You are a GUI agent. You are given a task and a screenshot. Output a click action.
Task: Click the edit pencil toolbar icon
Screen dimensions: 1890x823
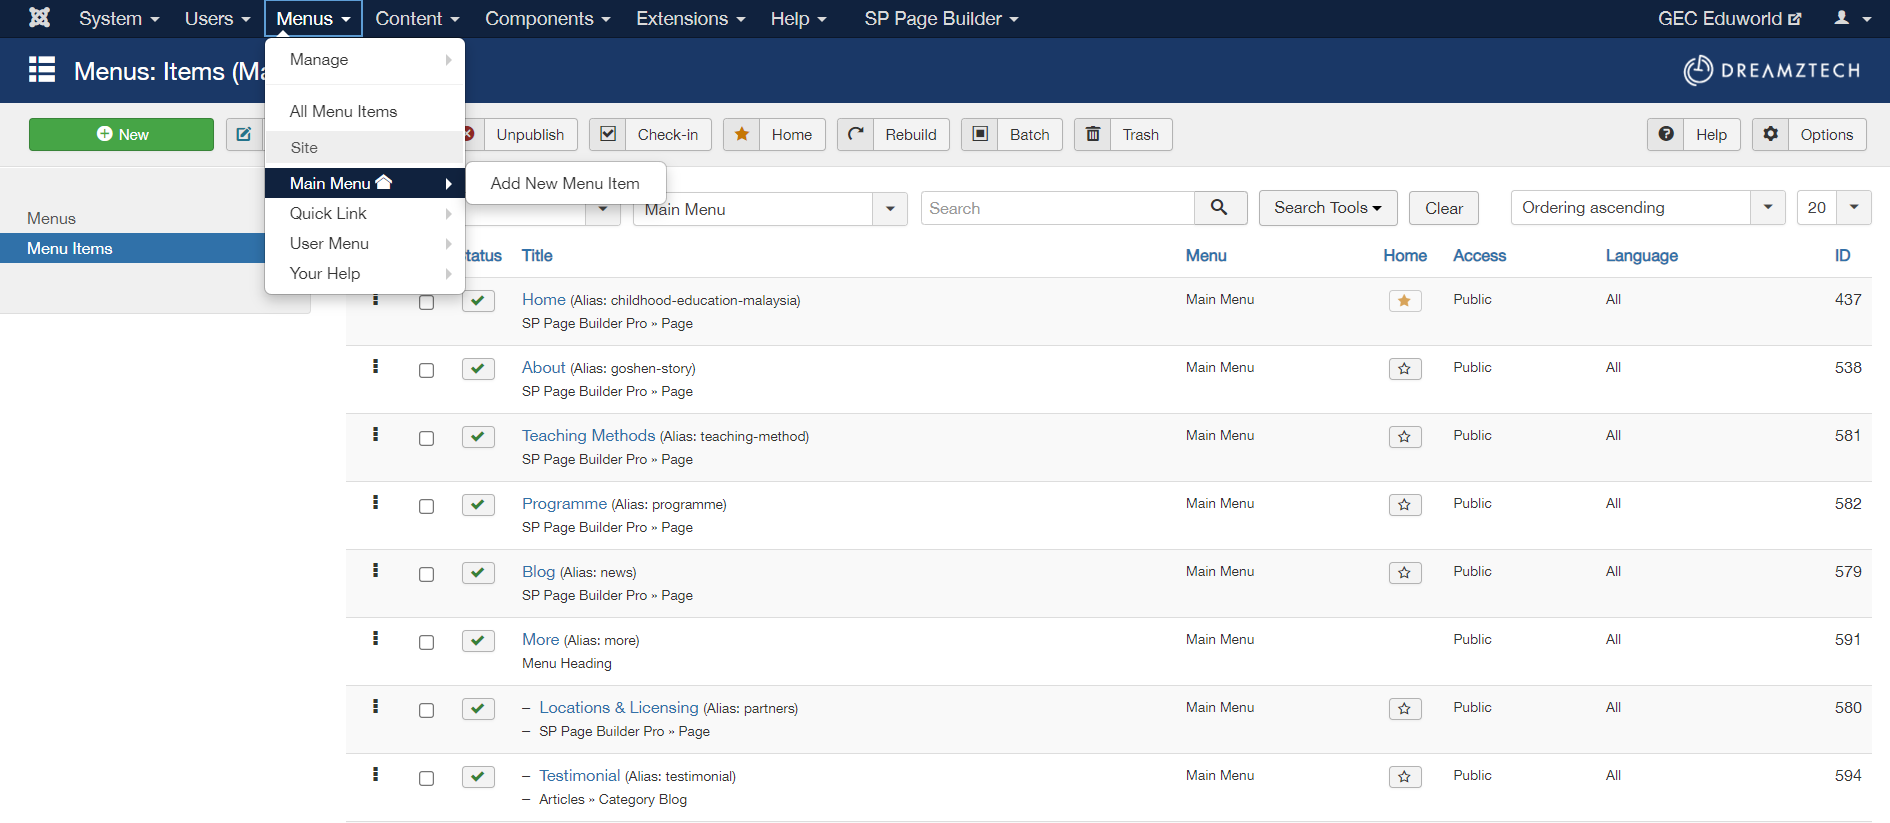pos(244,134)
